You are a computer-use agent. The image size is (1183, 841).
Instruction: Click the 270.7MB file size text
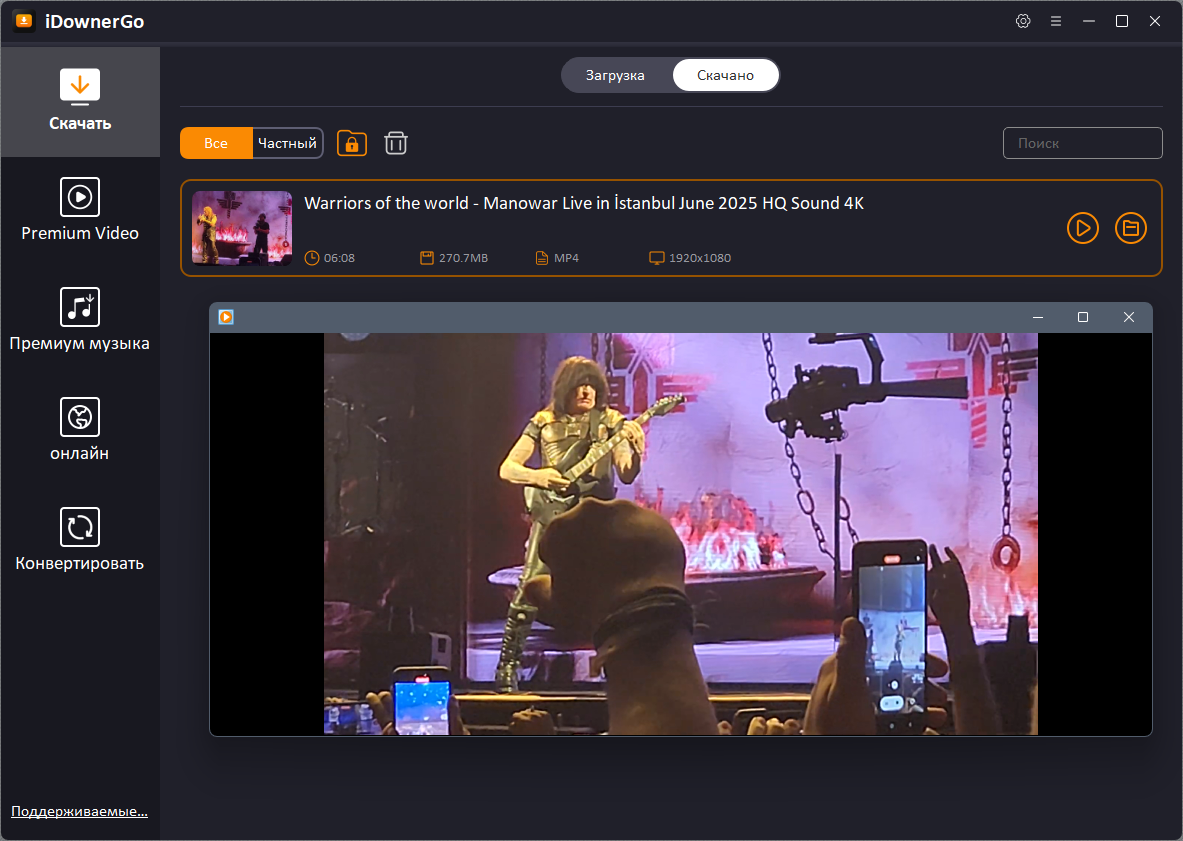tap(463, 258)
